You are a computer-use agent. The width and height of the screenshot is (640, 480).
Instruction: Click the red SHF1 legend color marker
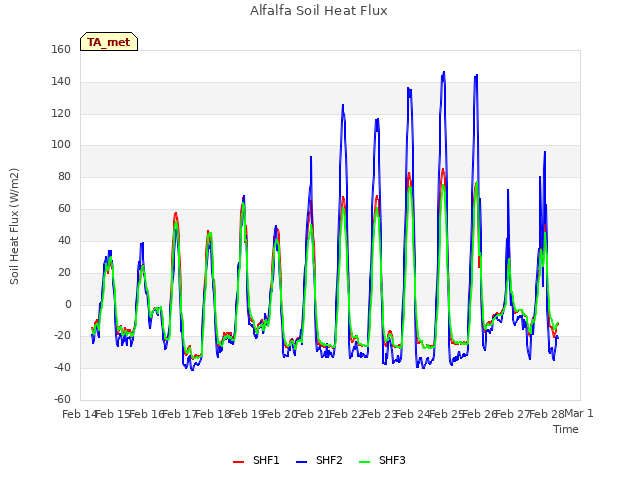coord(238,462)
